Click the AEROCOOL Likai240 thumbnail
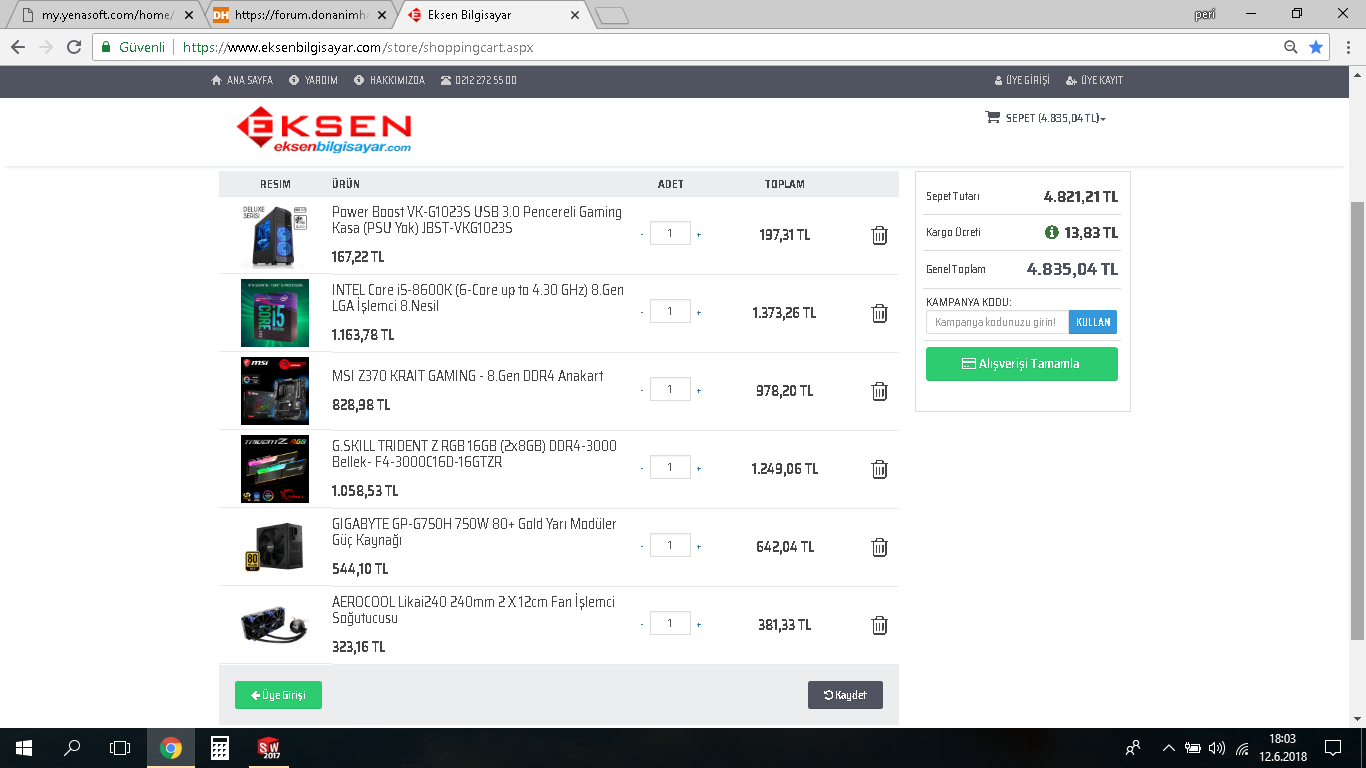Image resolution: width=1366 pixels, height=768 pixels. click(275, 625)
